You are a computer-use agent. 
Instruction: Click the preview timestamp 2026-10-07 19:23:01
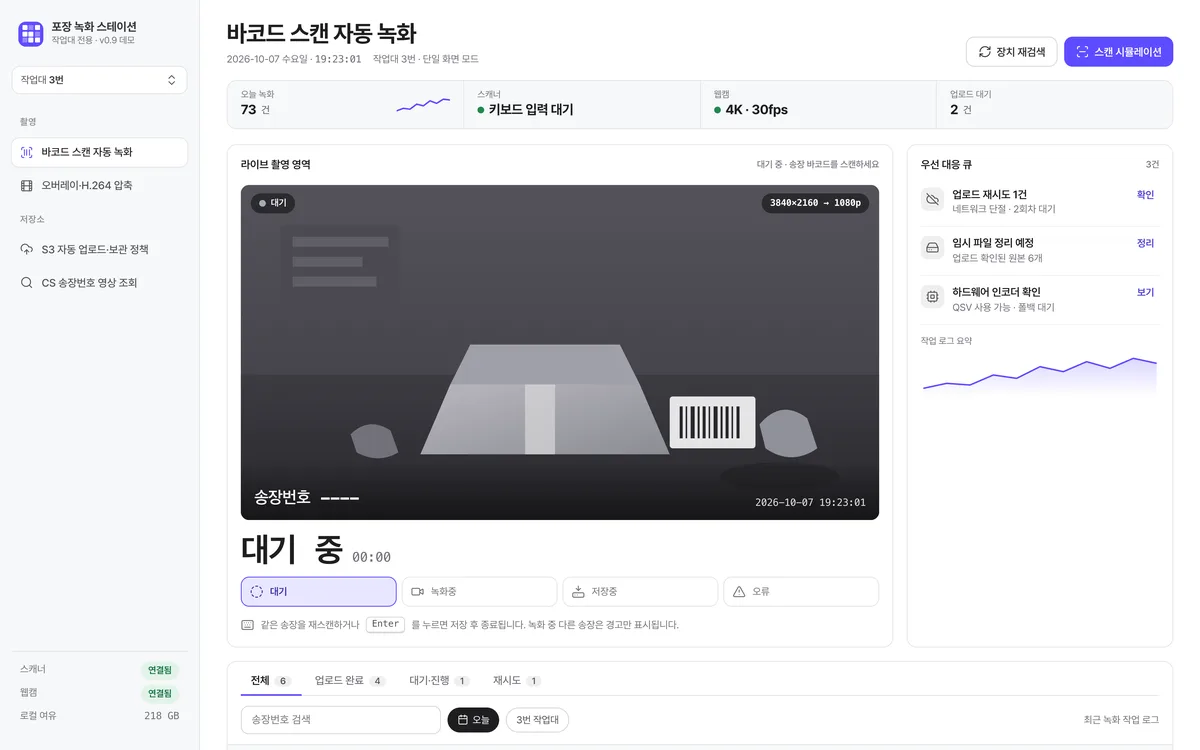pos(810,503)
